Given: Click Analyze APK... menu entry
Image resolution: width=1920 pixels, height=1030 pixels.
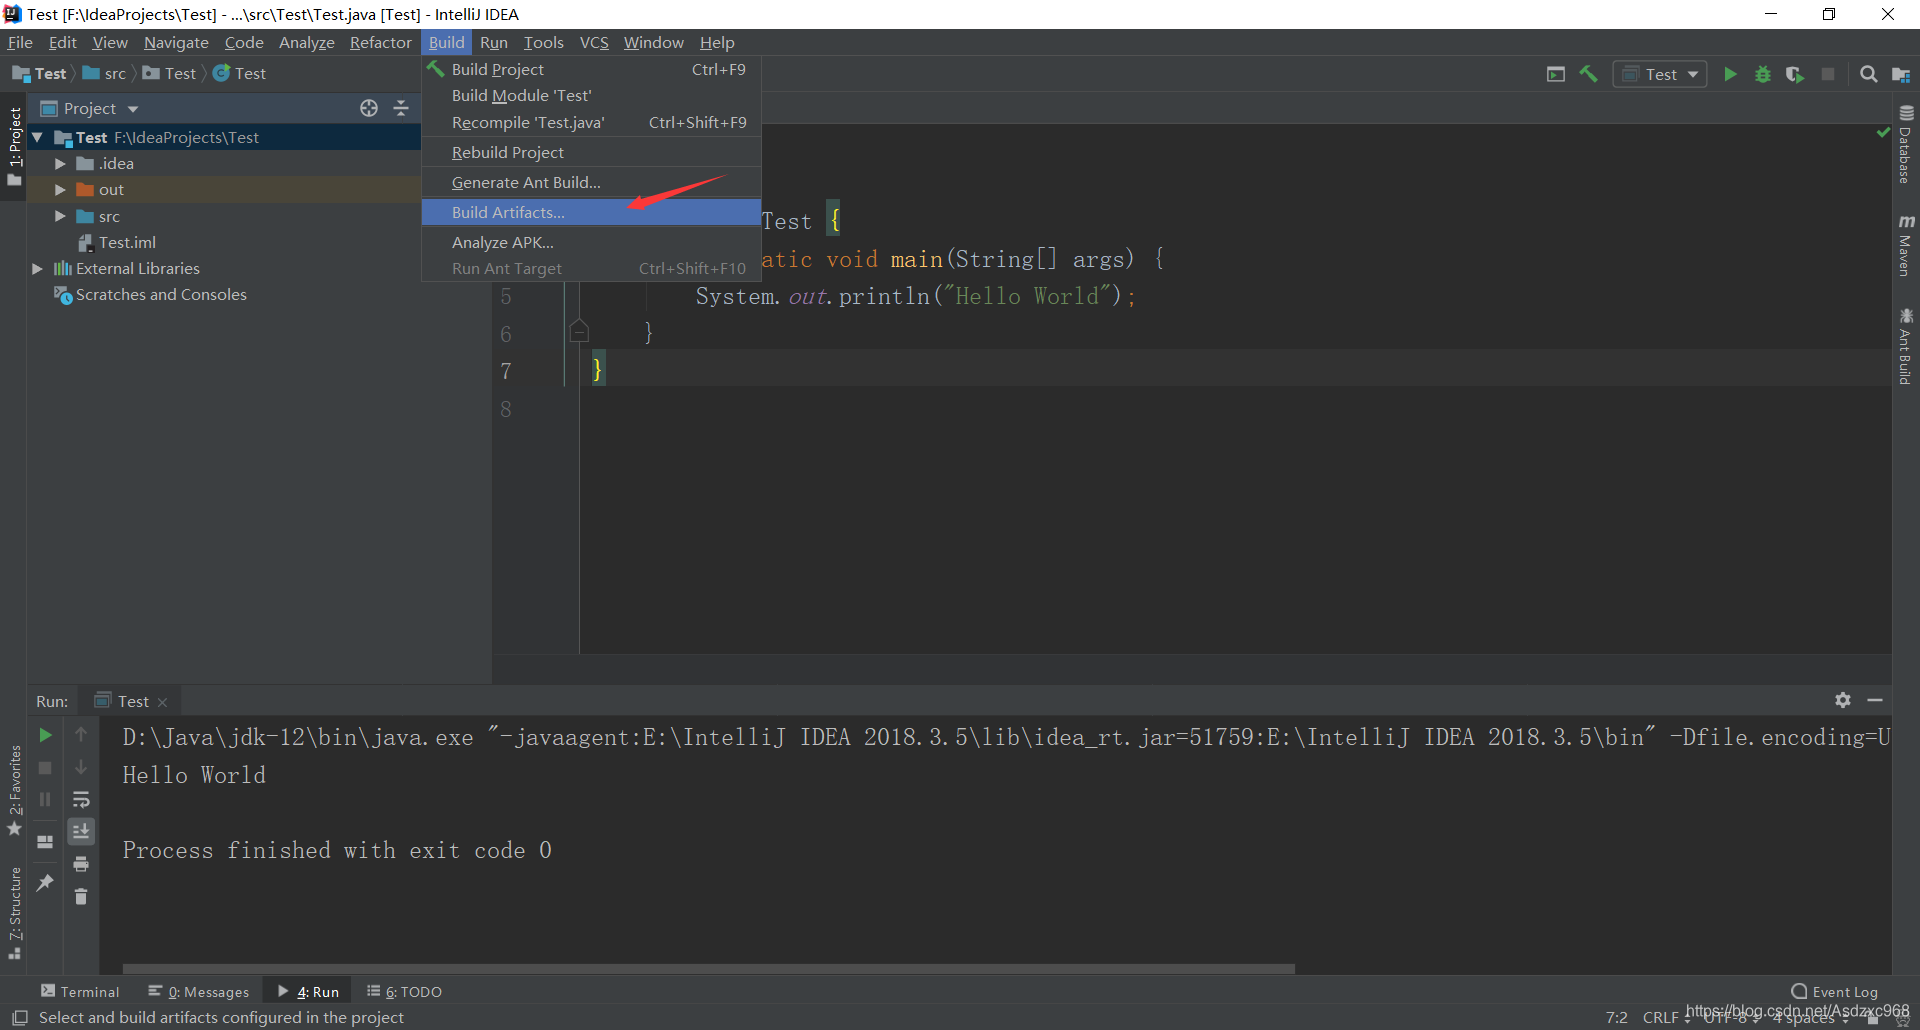Looking at the screenshot, I should pyautogui.click(x=591, y=242).
